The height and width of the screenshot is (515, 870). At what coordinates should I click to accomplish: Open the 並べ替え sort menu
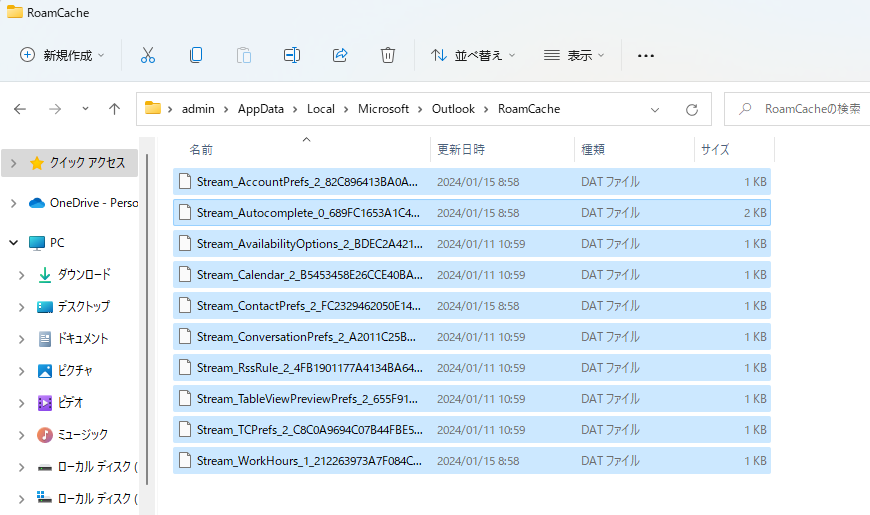point(473,55)
